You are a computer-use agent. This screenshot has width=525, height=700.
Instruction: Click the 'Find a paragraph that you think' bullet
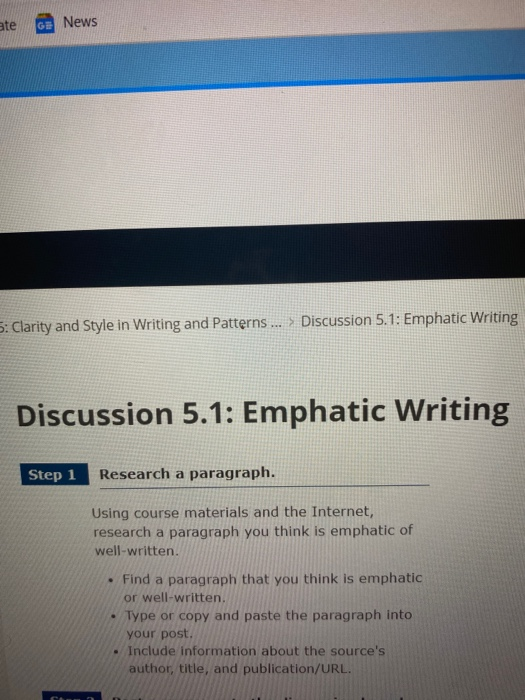coord(273,588)
